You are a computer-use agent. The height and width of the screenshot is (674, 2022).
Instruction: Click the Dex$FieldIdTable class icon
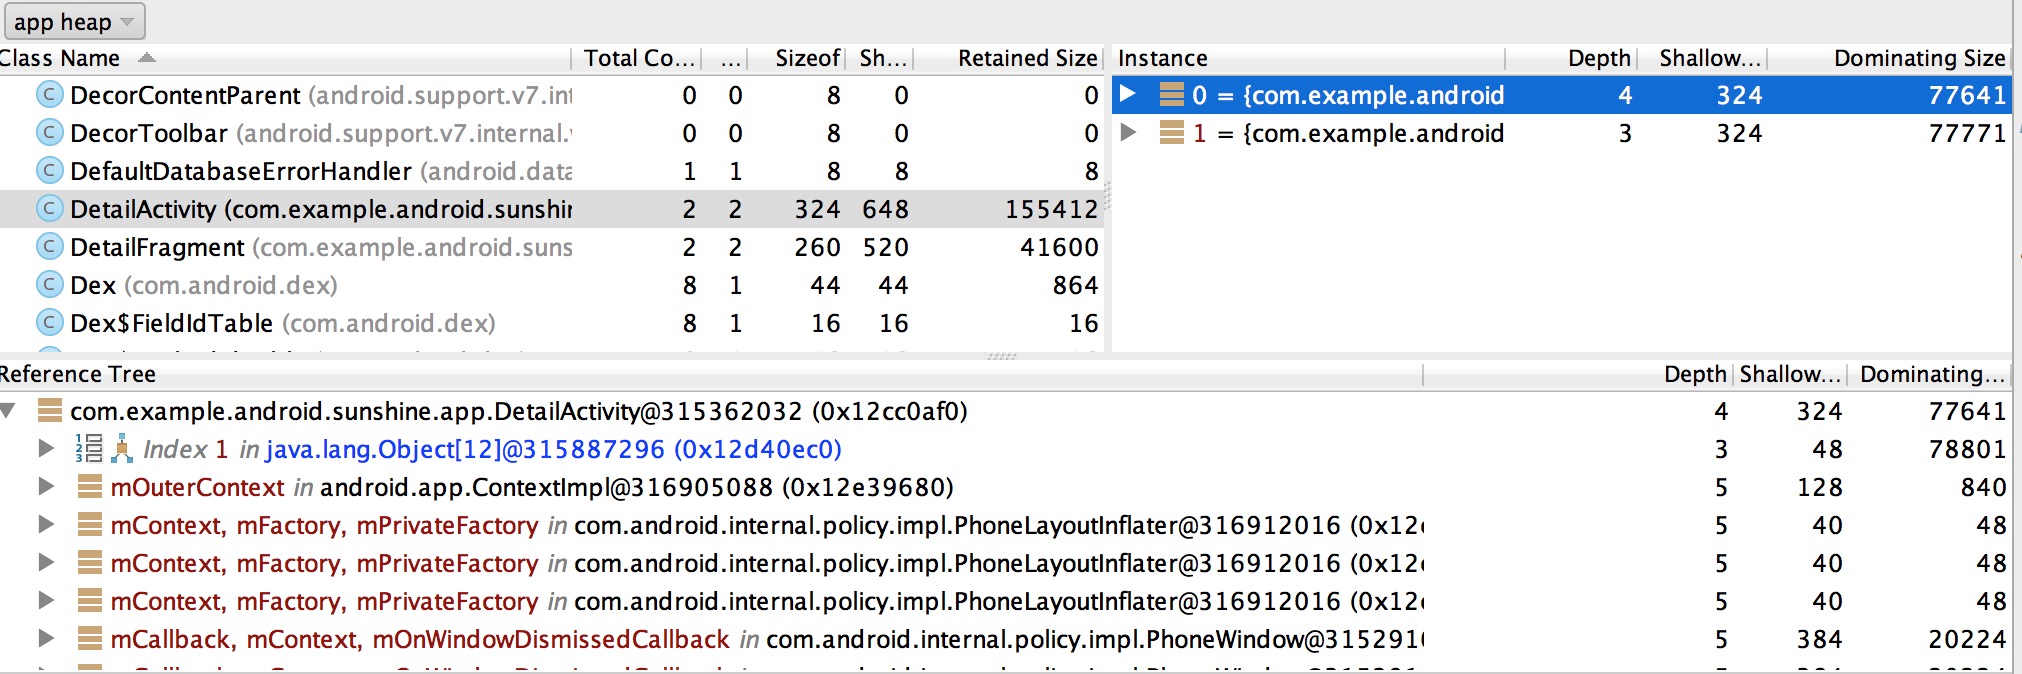pyautogui.click(x=49, y=323)
